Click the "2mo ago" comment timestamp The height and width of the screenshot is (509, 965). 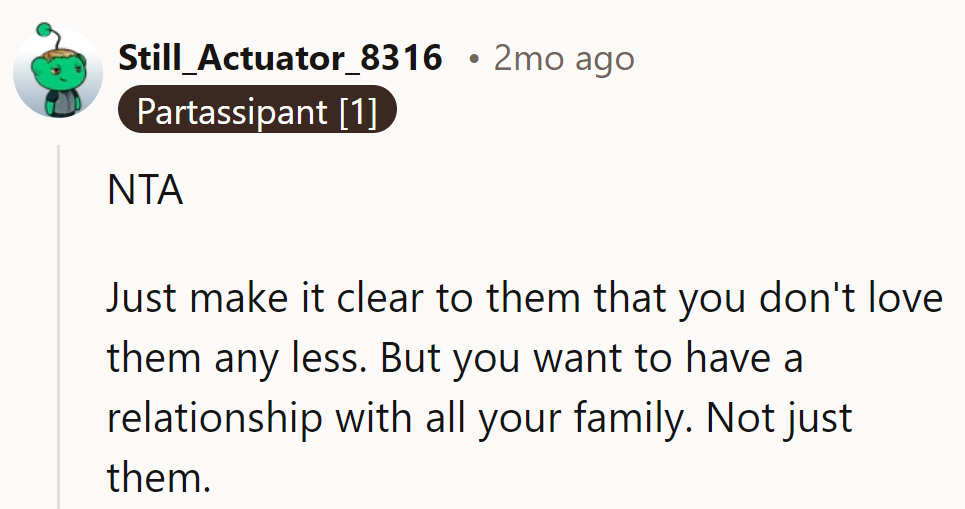point(564,58)
